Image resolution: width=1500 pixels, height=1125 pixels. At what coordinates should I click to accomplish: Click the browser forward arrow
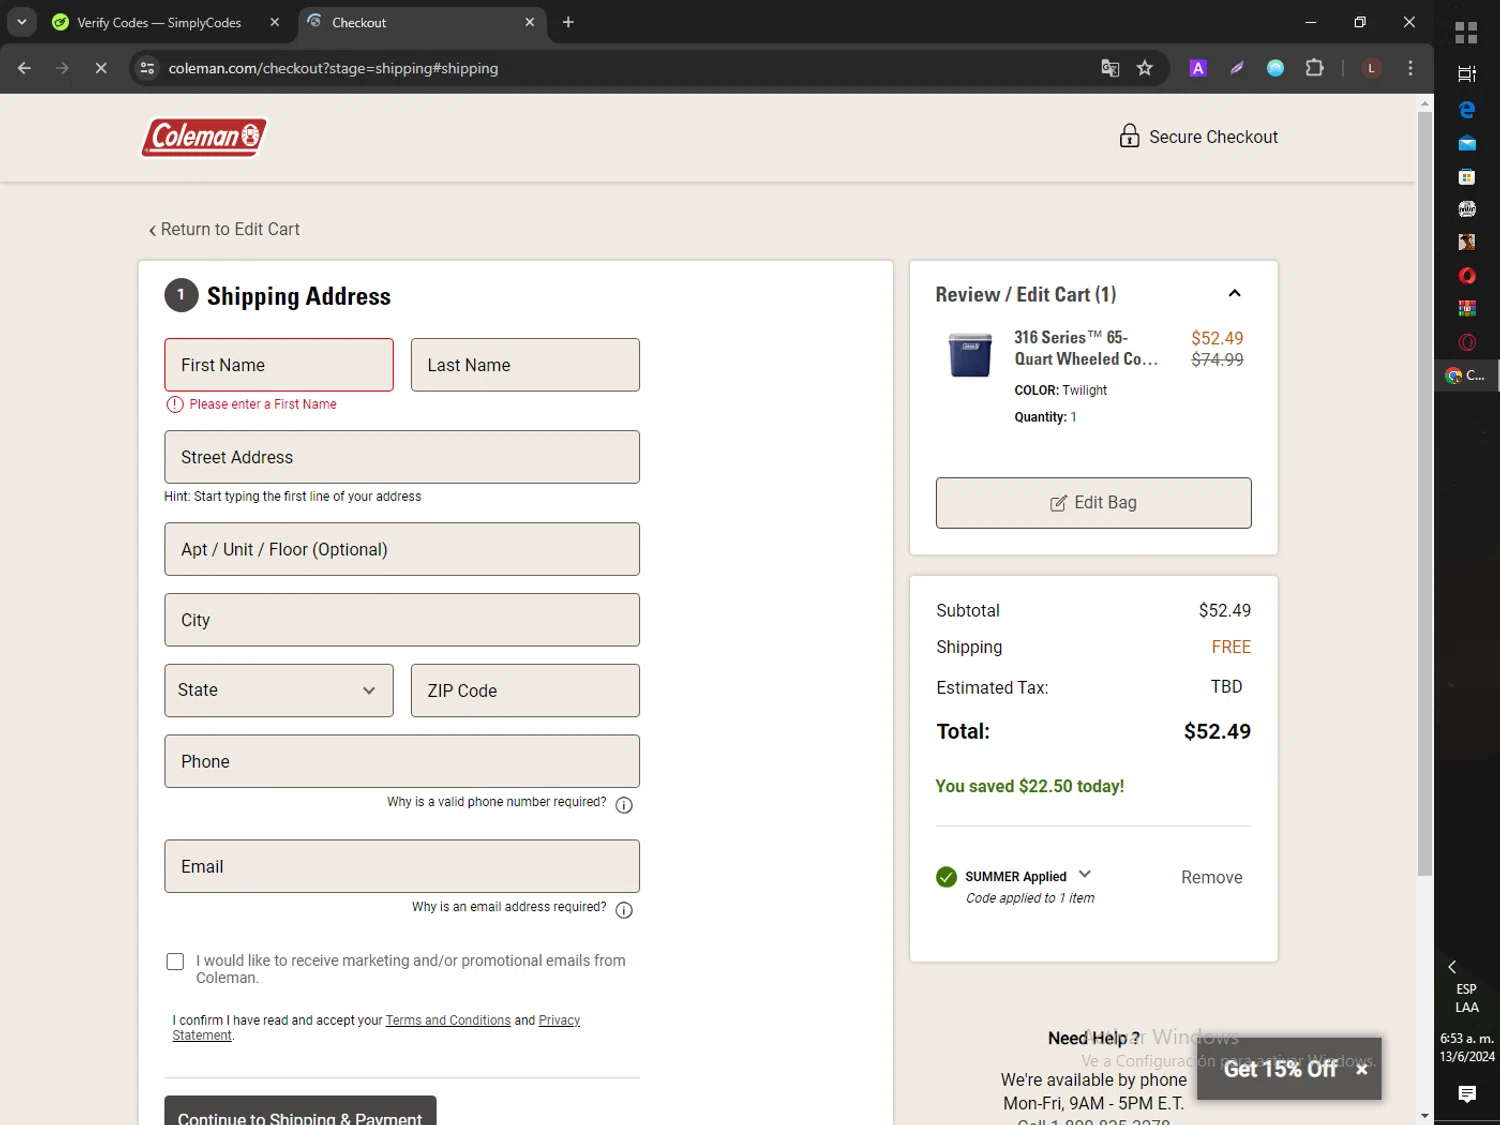(x=62, y=68)
